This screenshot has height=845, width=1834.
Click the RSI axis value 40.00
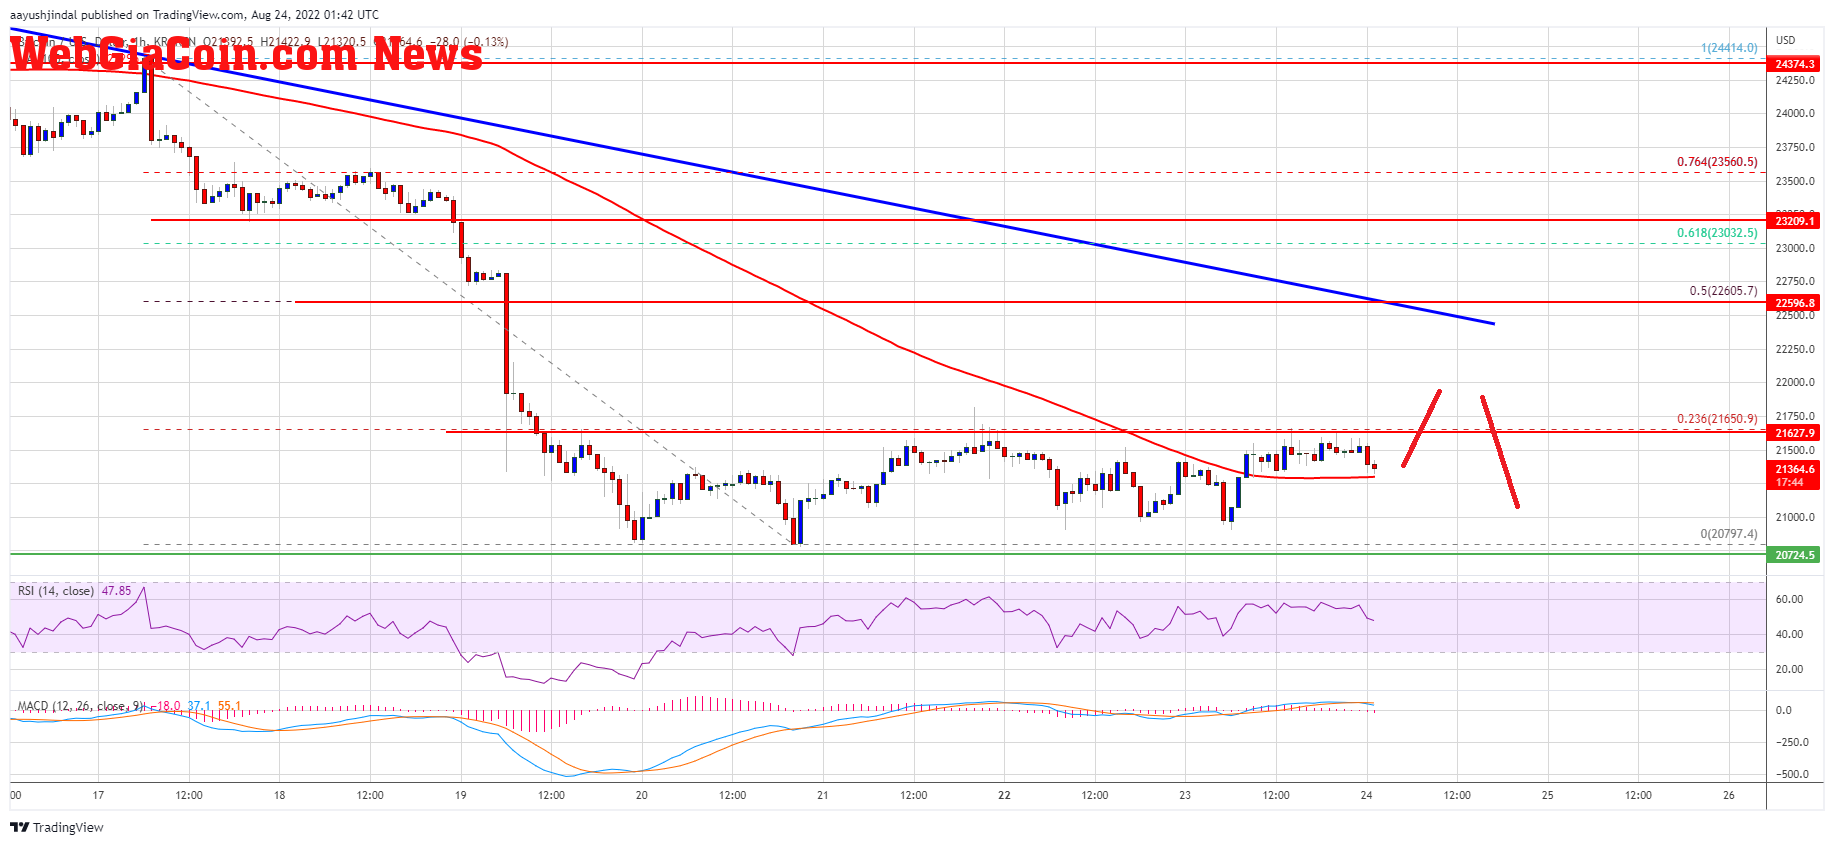pos(1789,635)
